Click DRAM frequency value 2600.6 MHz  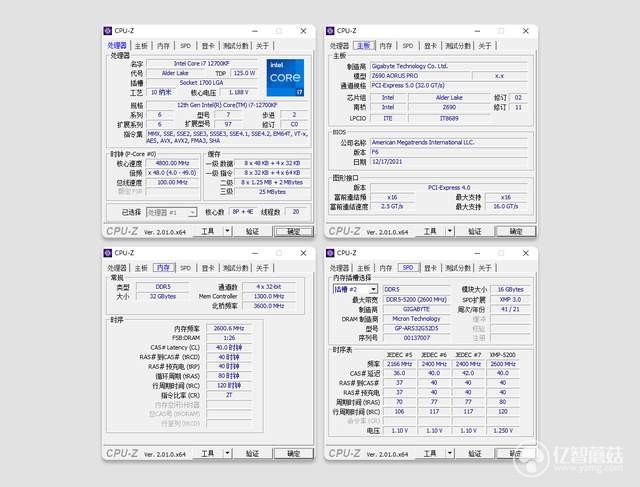pos(229,328)
